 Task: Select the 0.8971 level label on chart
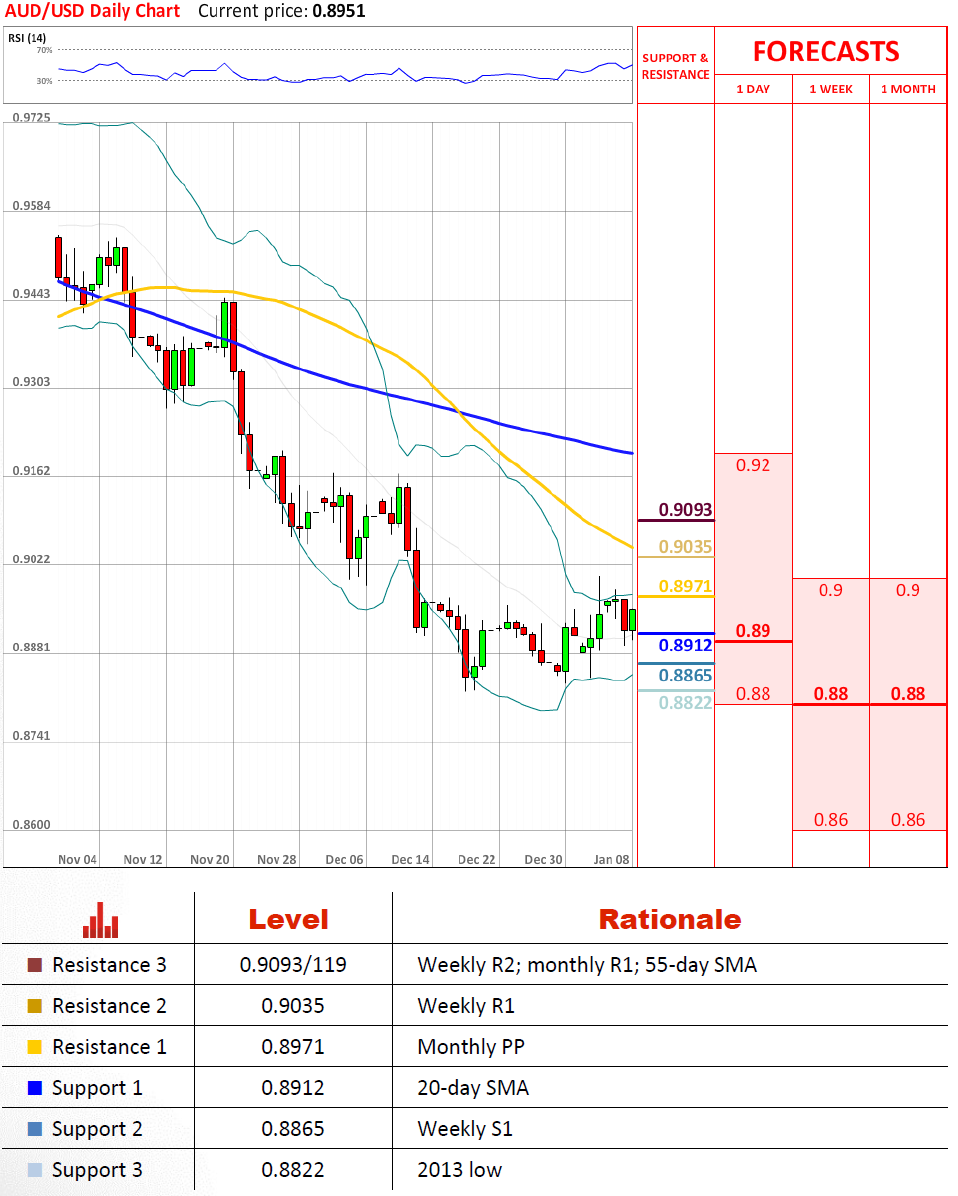point(685,586)
